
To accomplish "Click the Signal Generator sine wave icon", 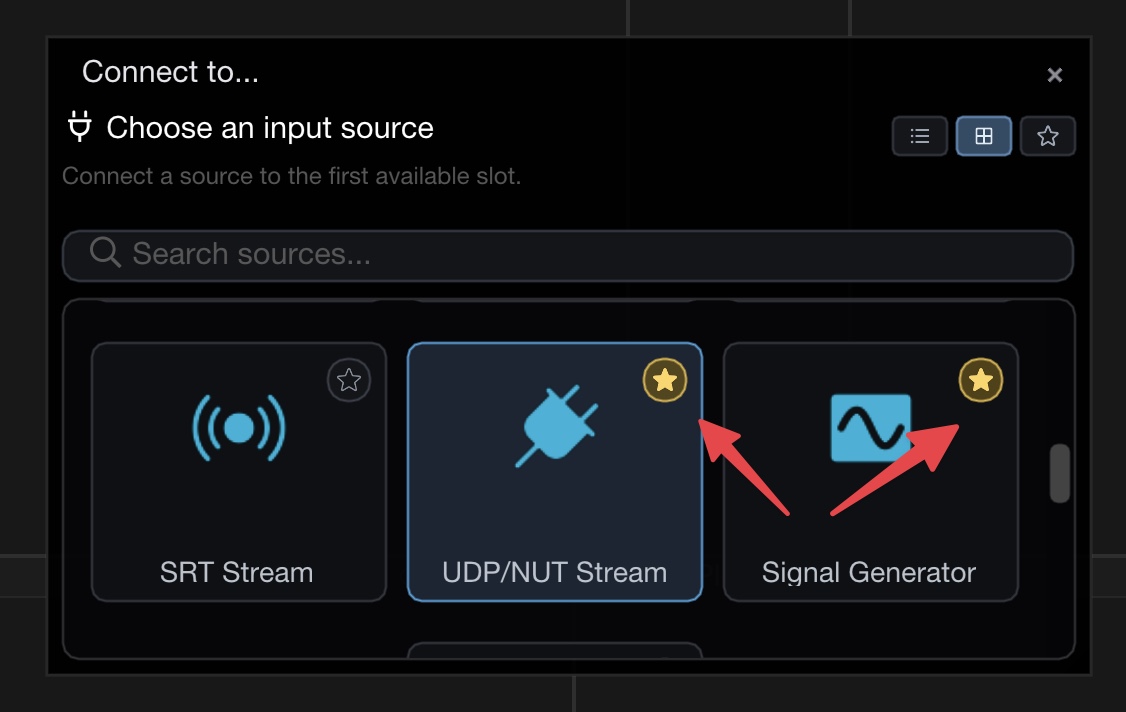I will [x=871, y=428].
